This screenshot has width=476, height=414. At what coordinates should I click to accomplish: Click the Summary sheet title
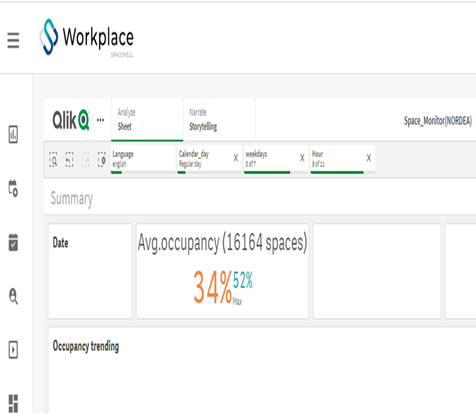point(72,199)
